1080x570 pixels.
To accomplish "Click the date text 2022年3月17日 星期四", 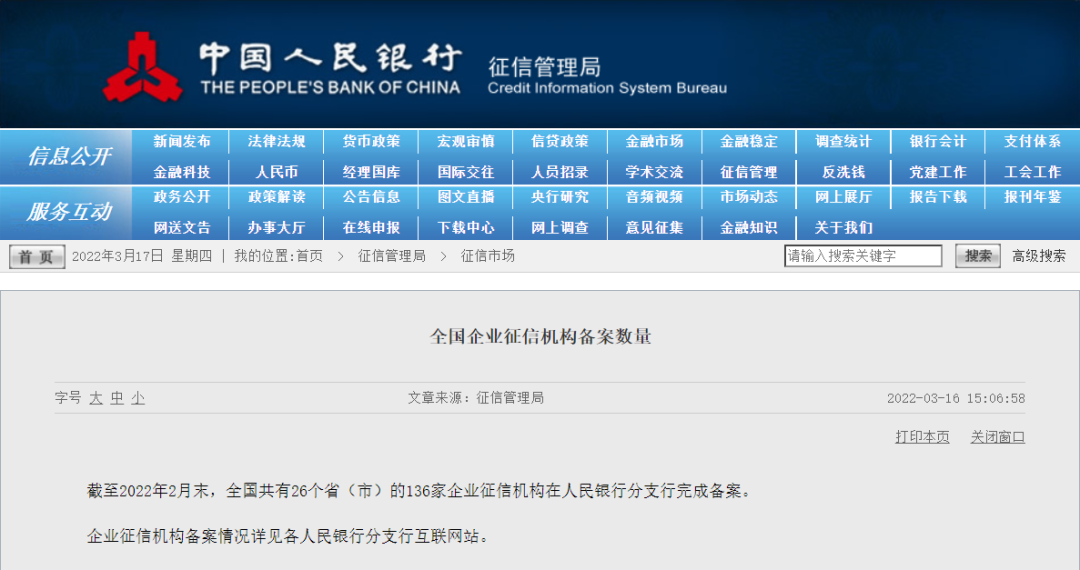I will [142, 256].
